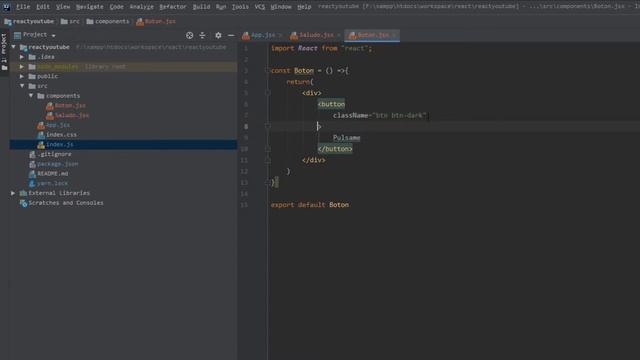Click the collapse all icon in Project panel
This screenshot has width=640, height=360.
click(202, 35)
